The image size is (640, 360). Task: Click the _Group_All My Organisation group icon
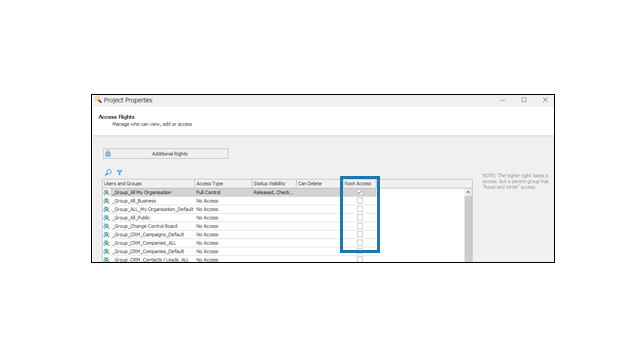(x=107, y=192)
